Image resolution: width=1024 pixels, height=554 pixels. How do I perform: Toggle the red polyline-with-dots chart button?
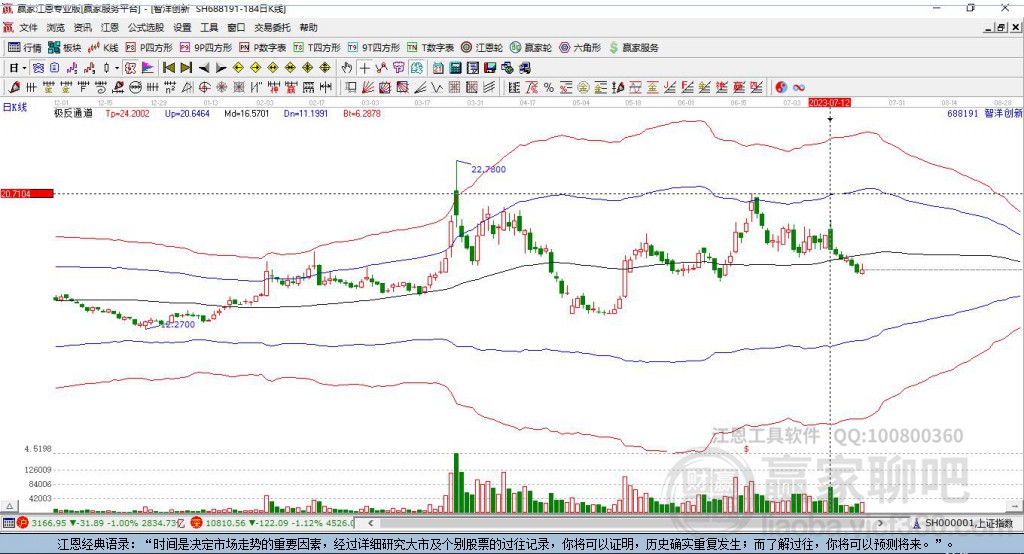click(382, 68)
